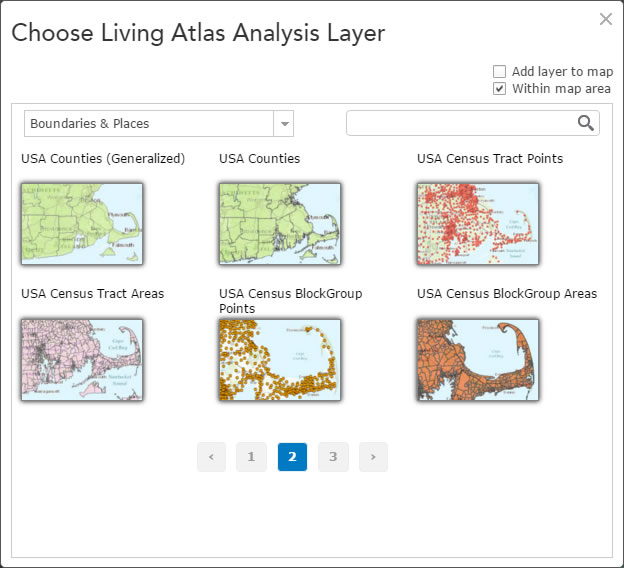This screenshot has height=568, width=624.
Task: Click USA Census Tract Areas title
Action: 92,294
